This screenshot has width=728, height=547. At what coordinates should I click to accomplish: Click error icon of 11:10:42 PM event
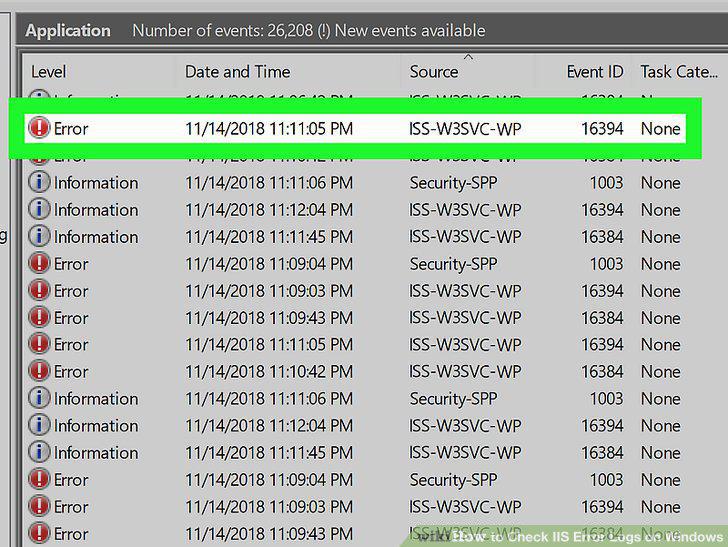pyautogui.click(x=39, y=371)
